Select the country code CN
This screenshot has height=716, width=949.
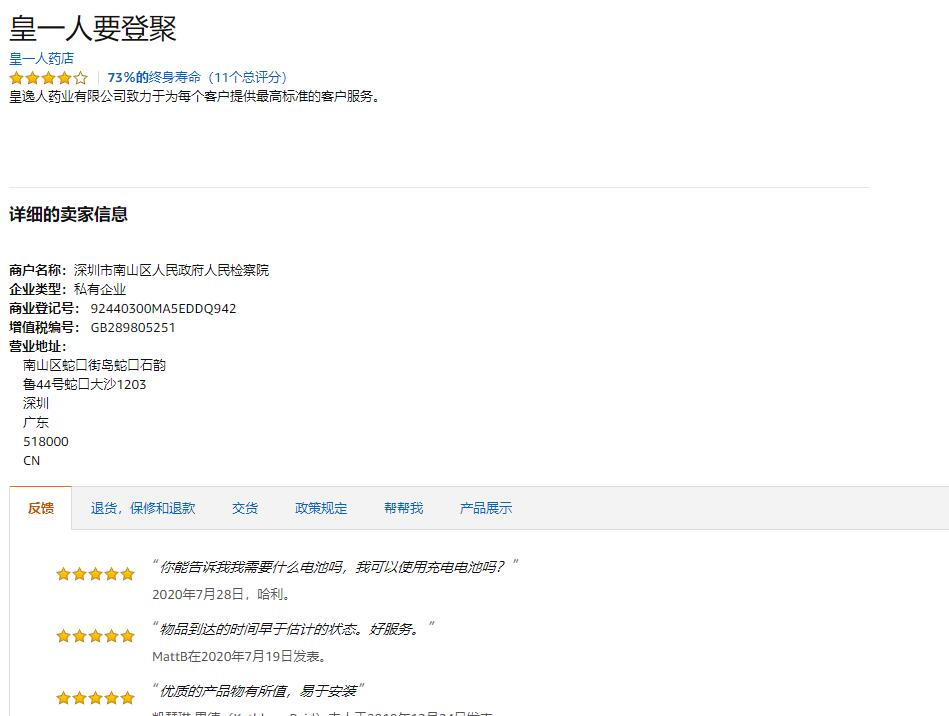[31, 461]
